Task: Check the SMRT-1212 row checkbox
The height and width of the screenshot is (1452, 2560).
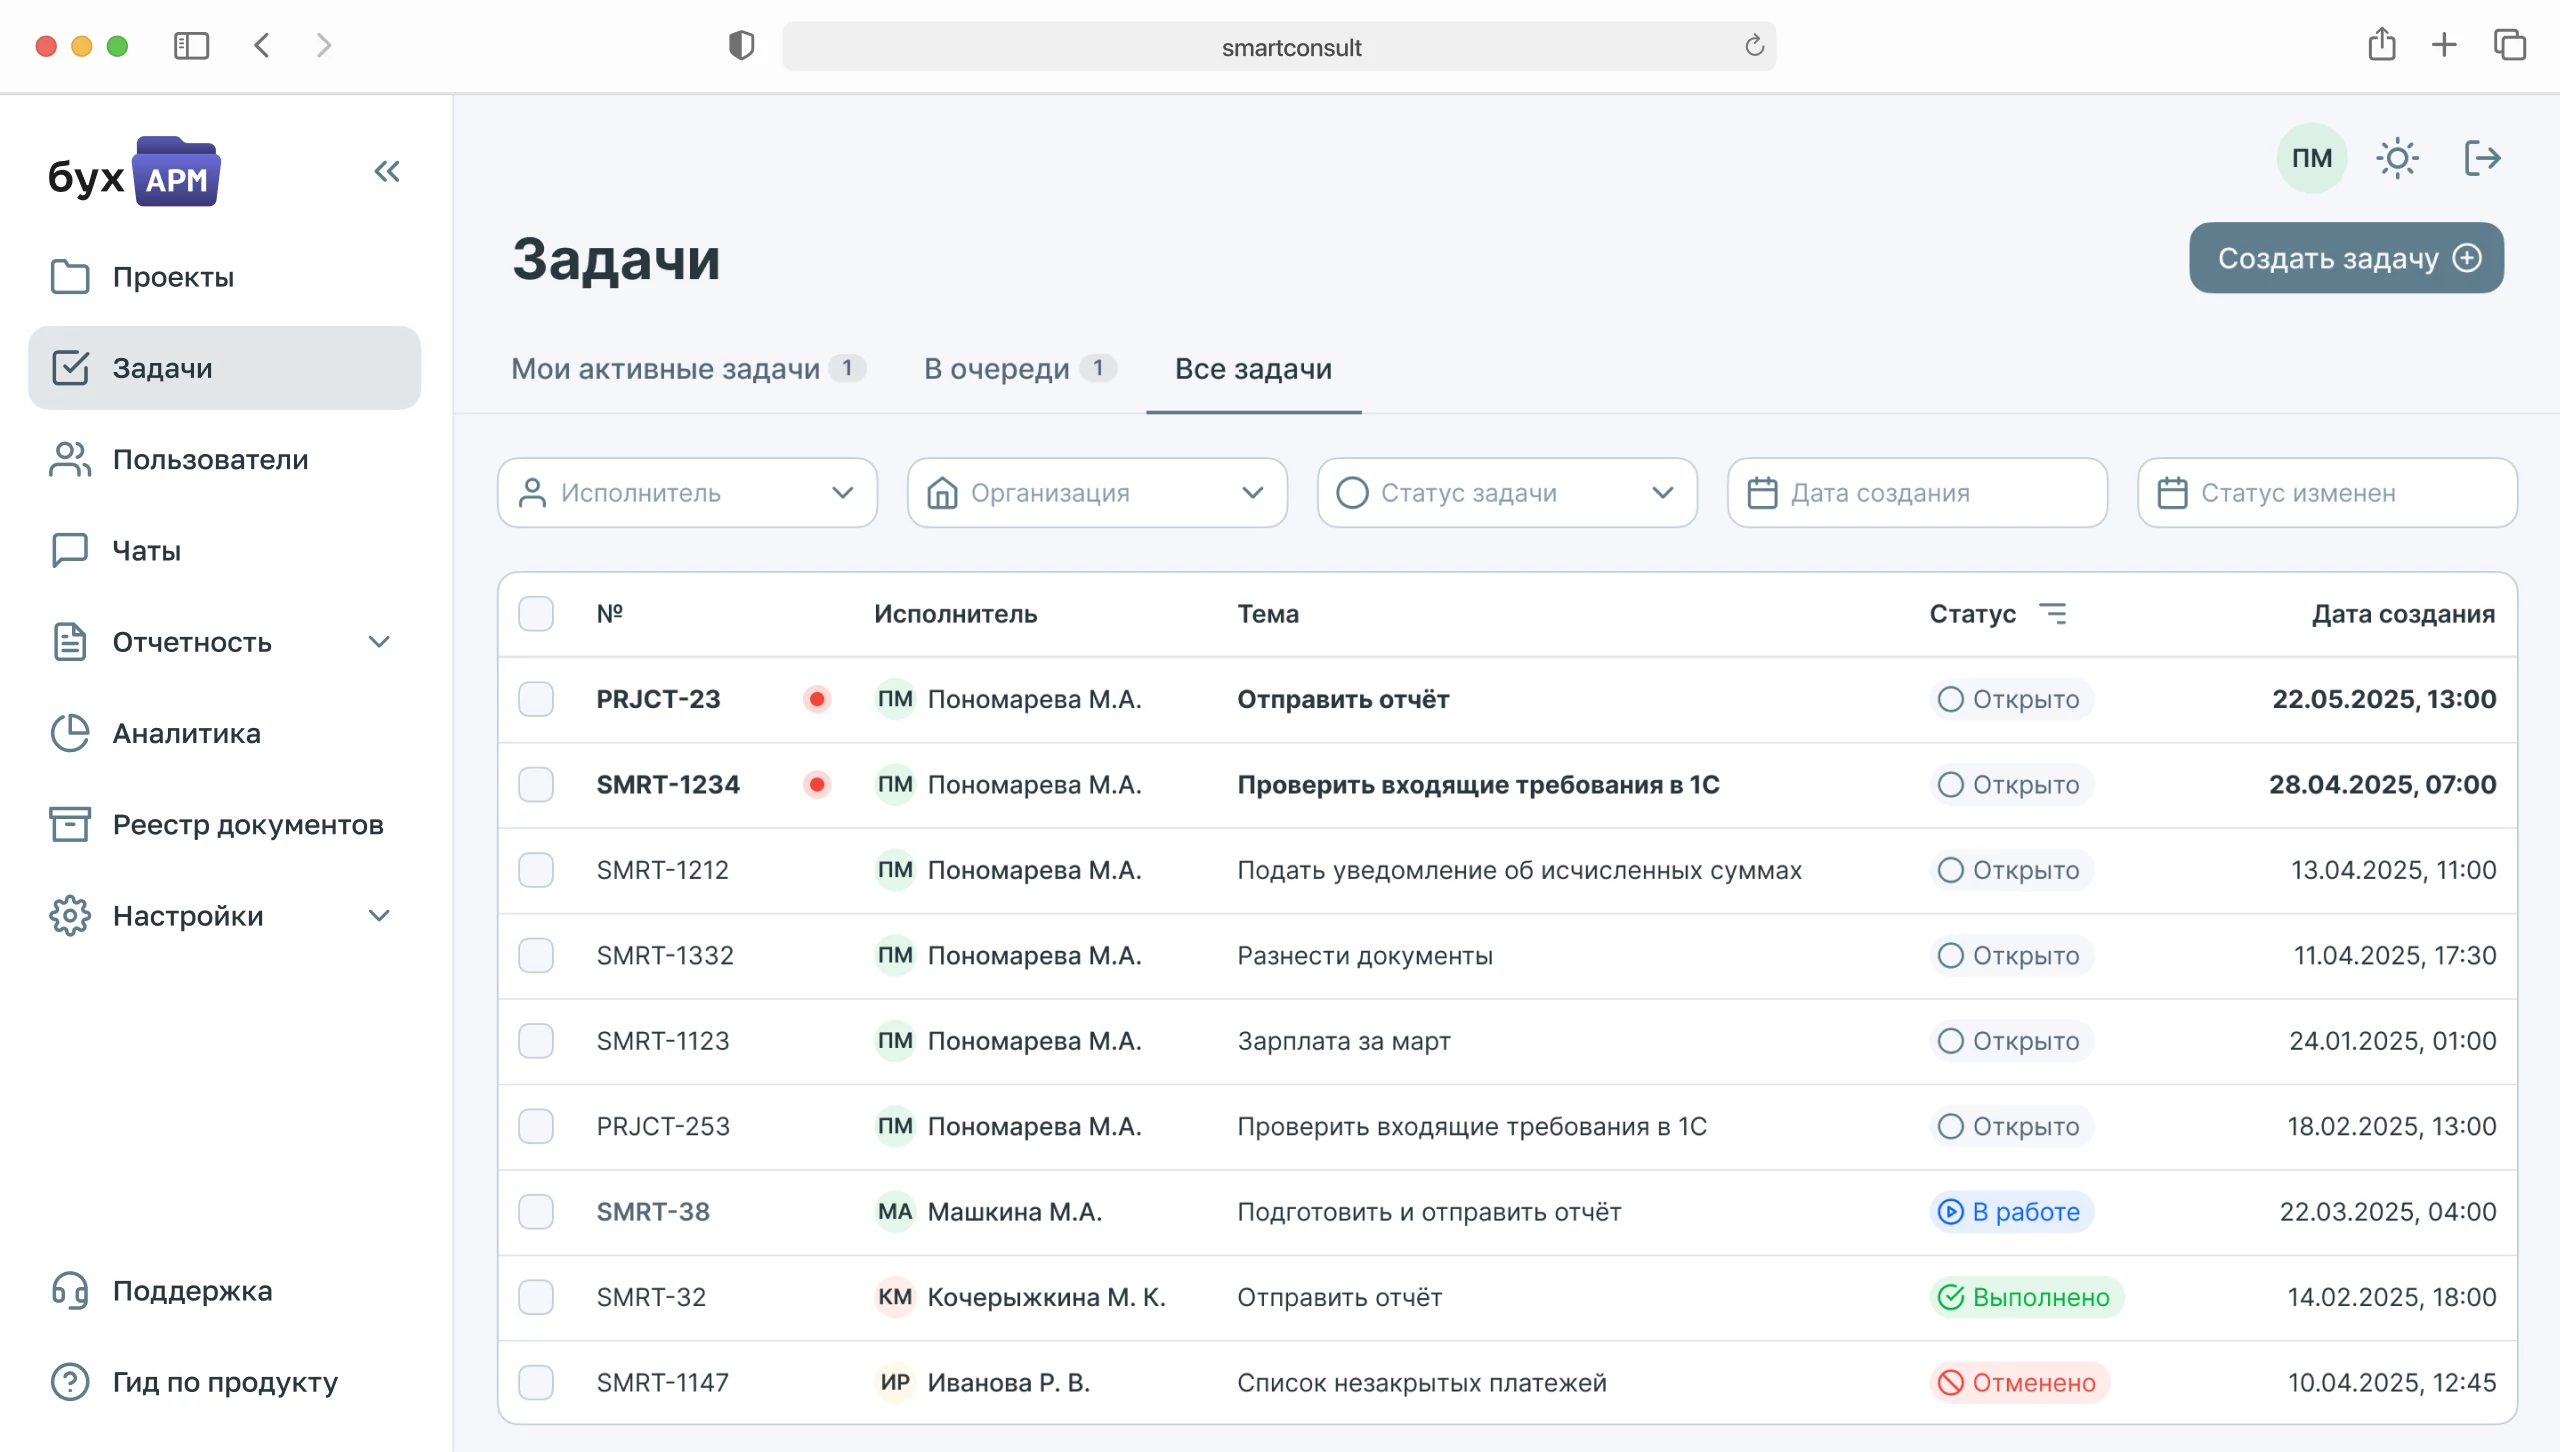Action: click(x=536, y=870)
